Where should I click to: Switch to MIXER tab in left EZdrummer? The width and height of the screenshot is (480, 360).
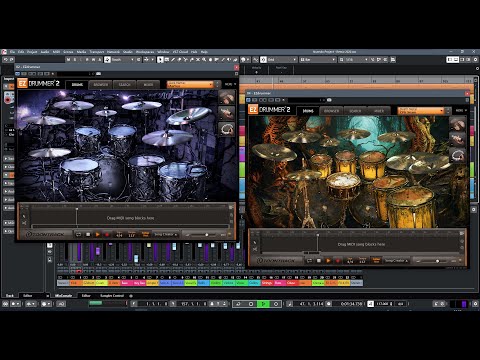[x=148, y=85]
